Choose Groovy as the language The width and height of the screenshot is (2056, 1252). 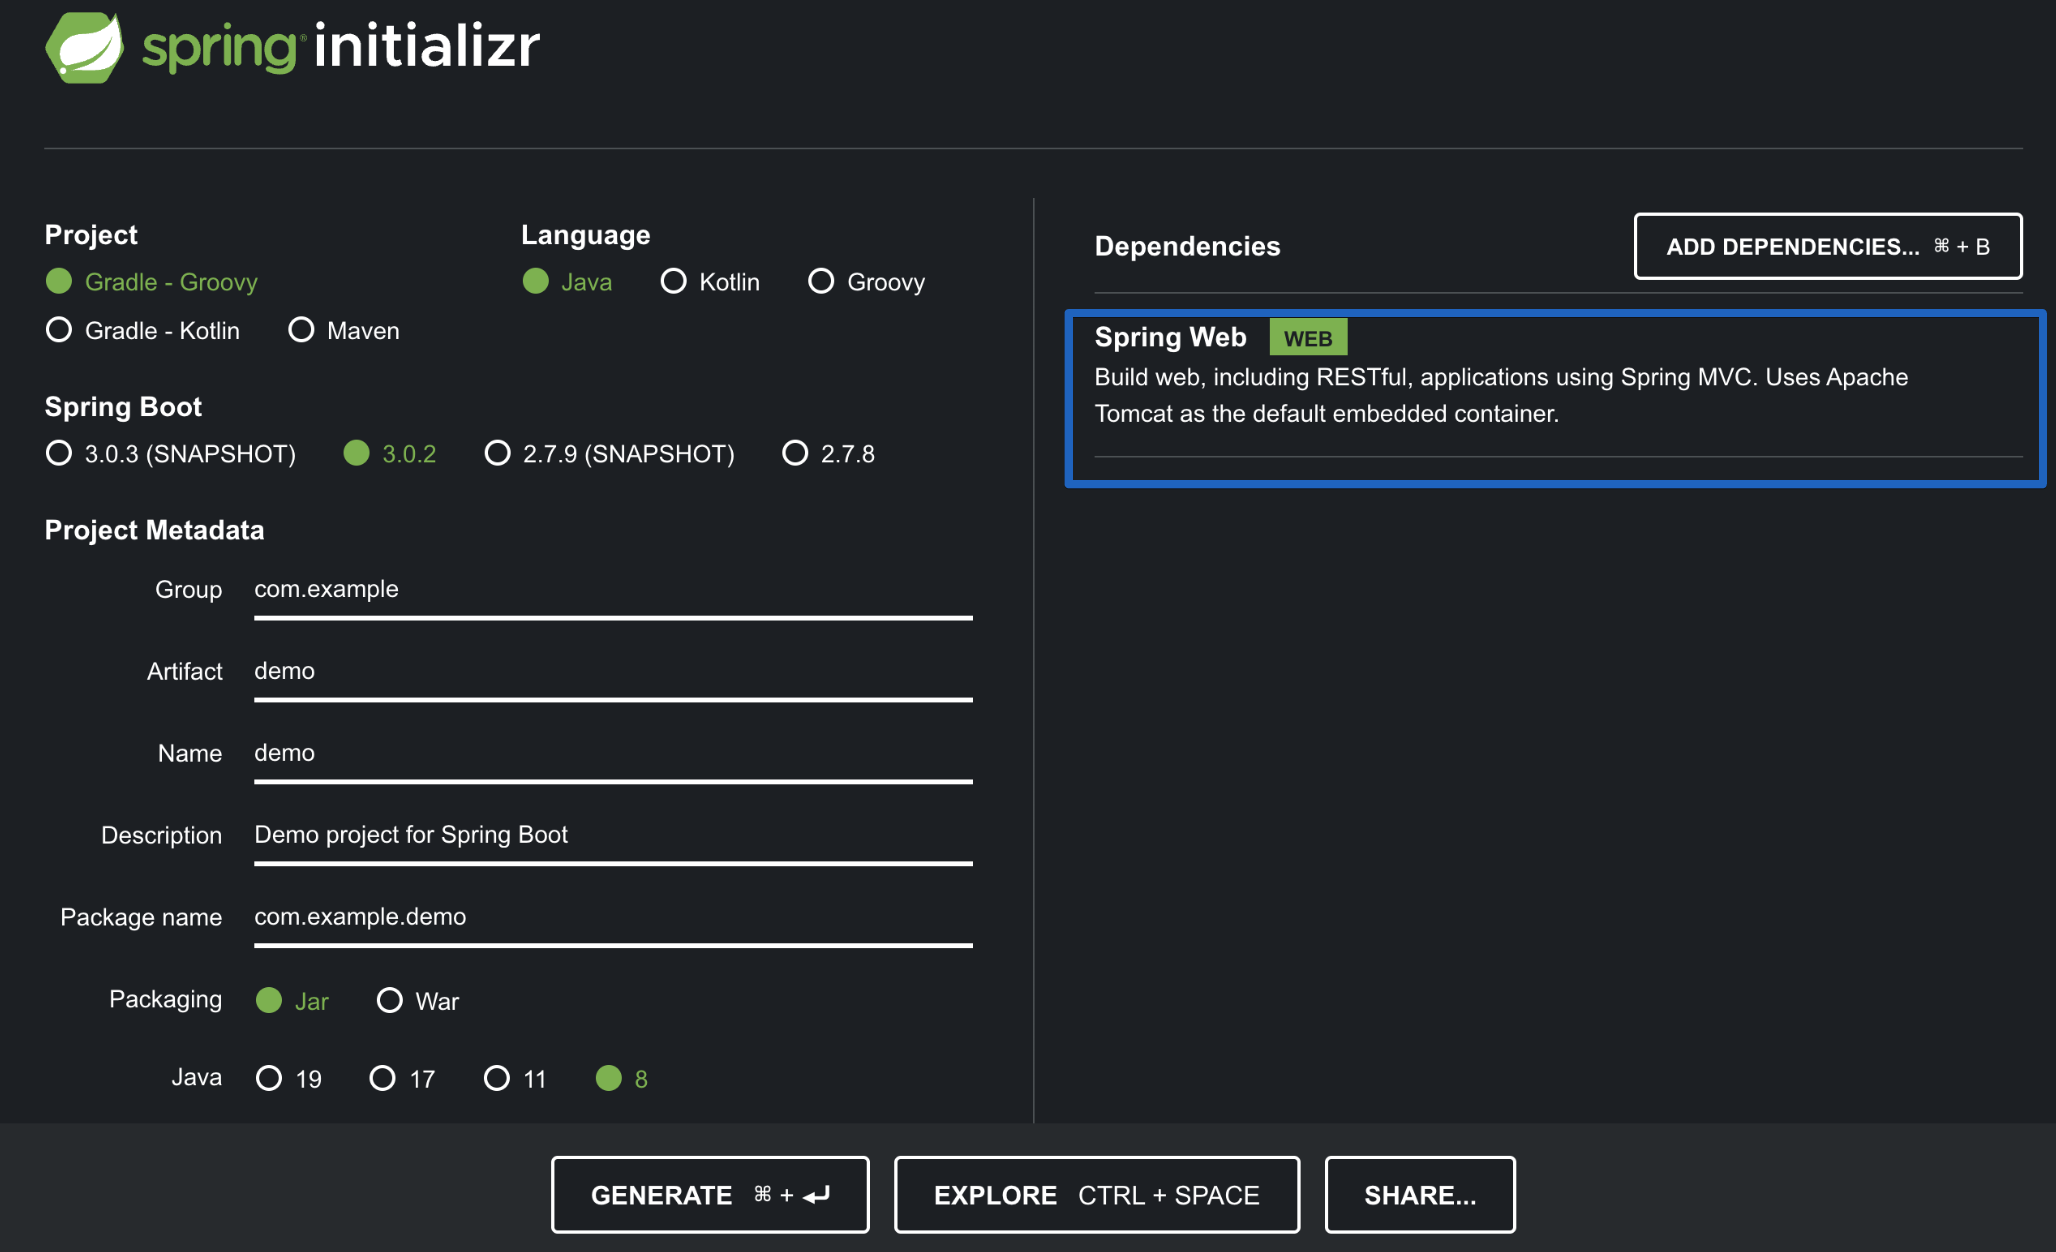(x=821, y=282)
